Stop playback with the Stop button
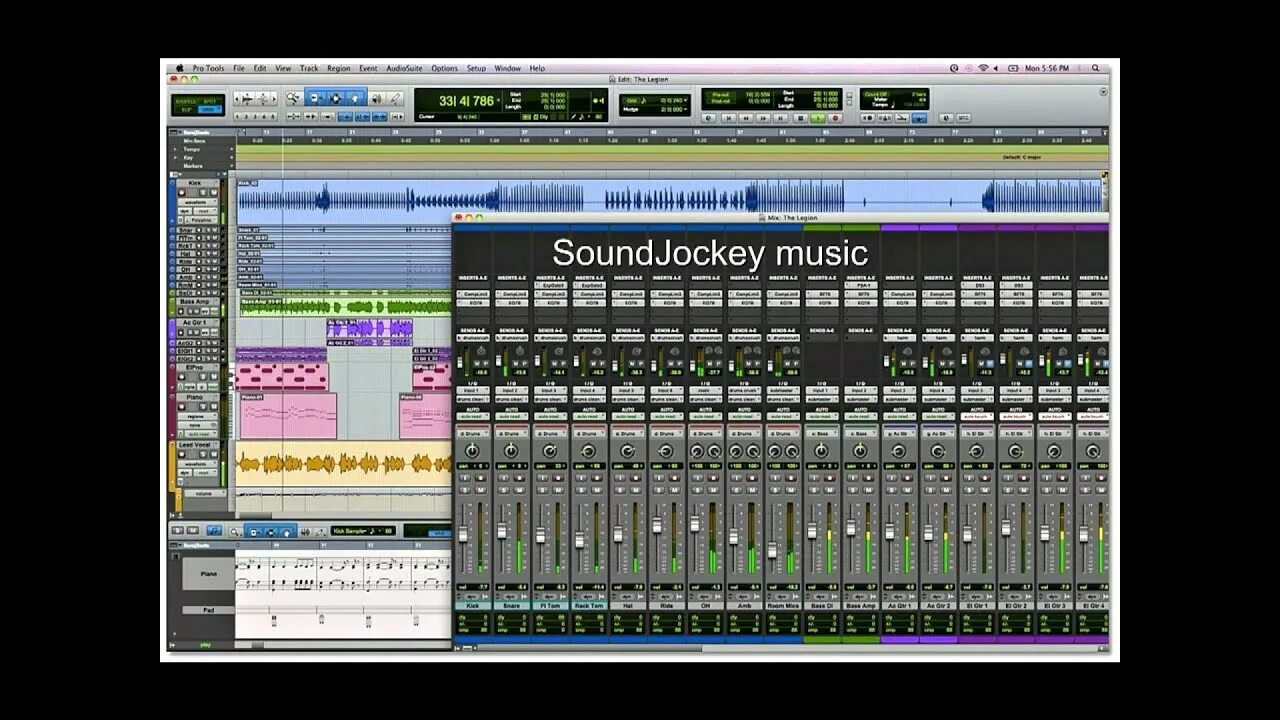 coord(800,117)
